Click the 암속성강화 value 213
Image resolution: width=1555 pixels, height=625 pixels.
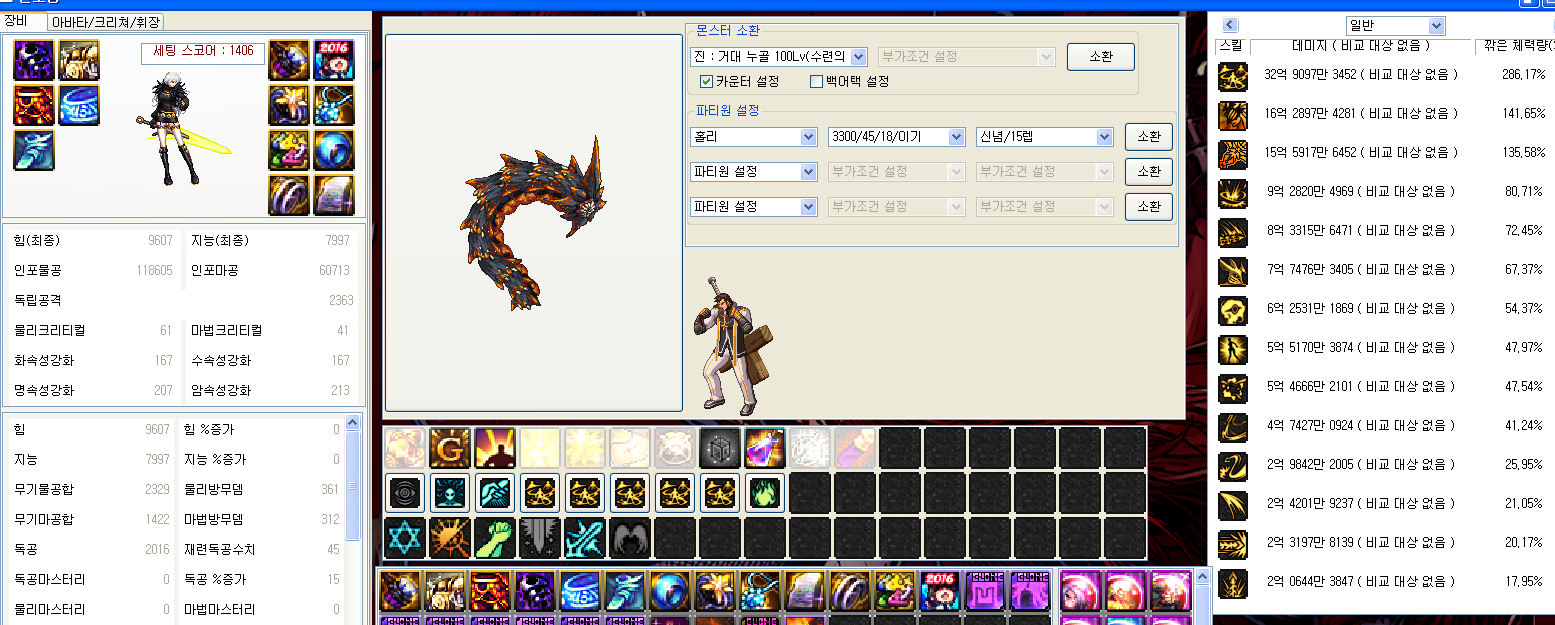[340, 391]
